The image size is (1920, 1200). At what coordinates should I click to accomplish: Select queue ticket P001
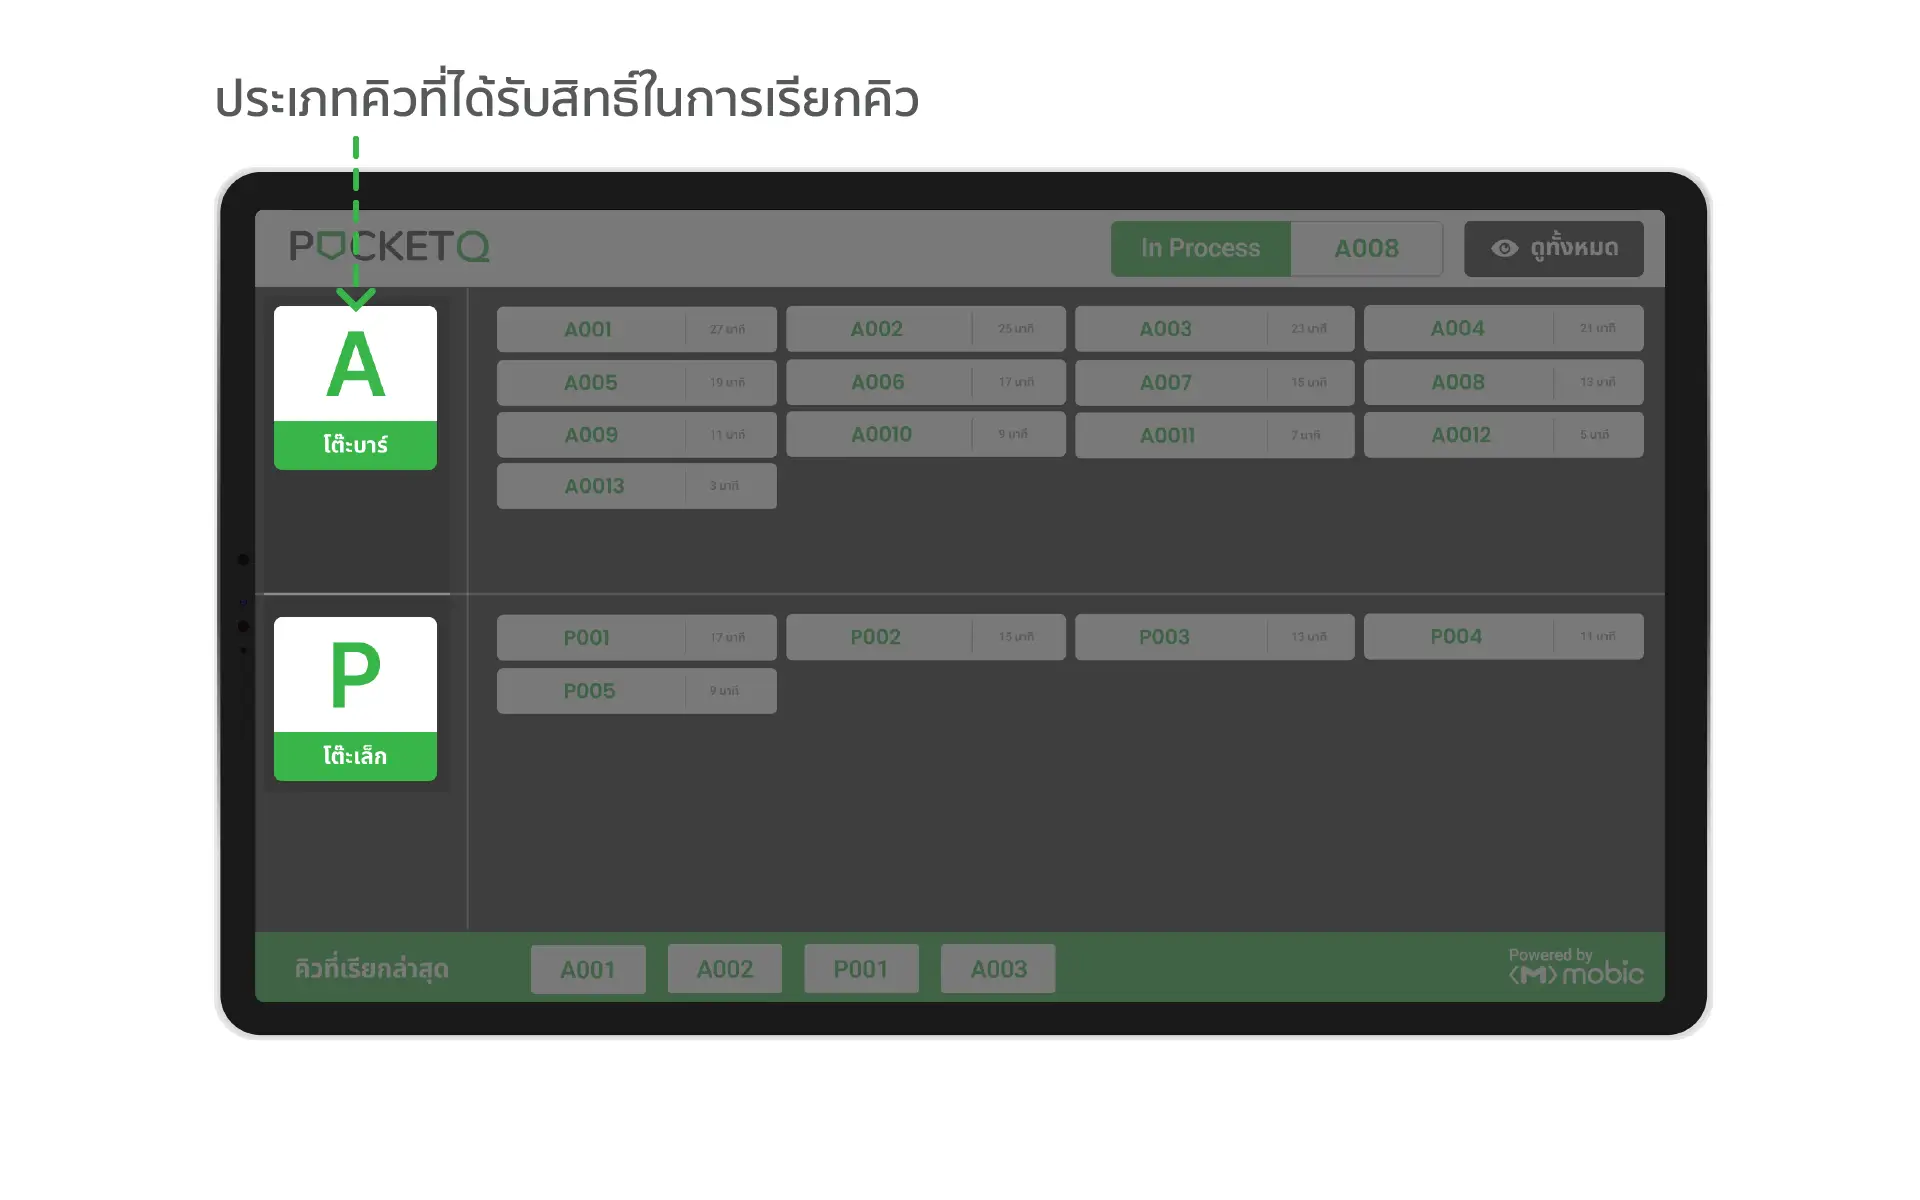tap(634, 636)
